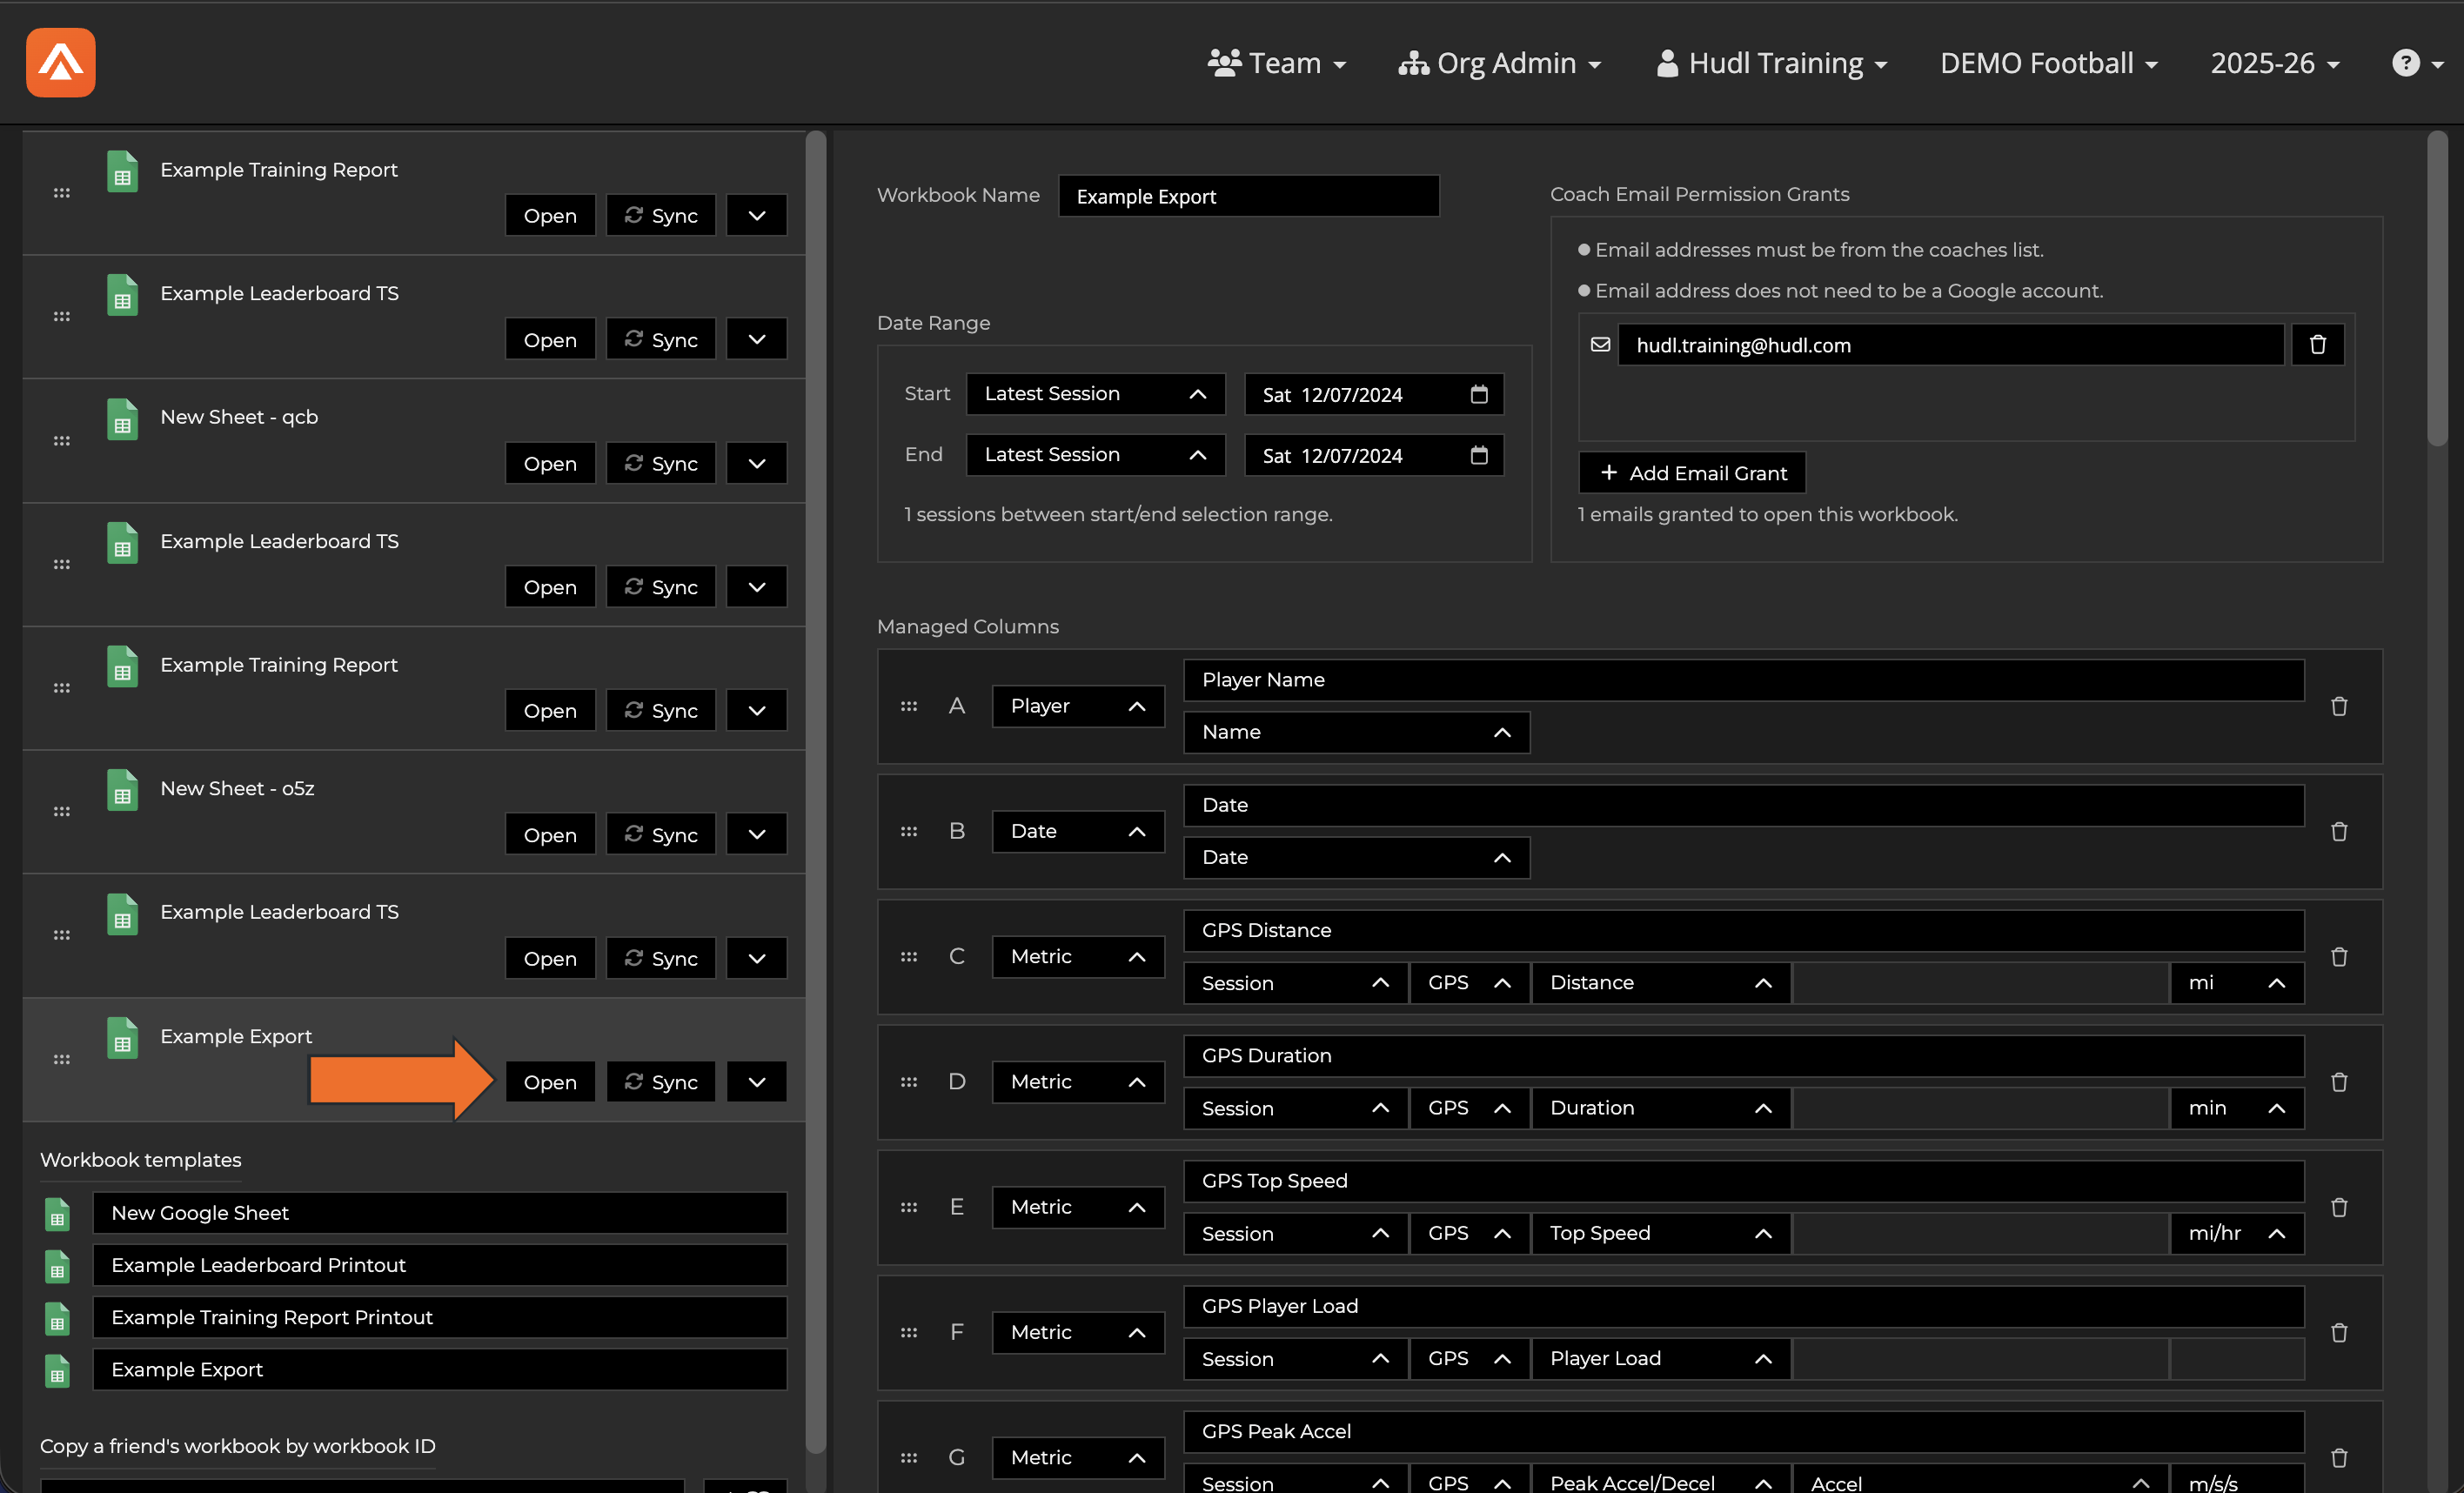Open the DEMO Football team menu
This screenshot has width=2464, height=1493.
click(x=2049, y=63)
